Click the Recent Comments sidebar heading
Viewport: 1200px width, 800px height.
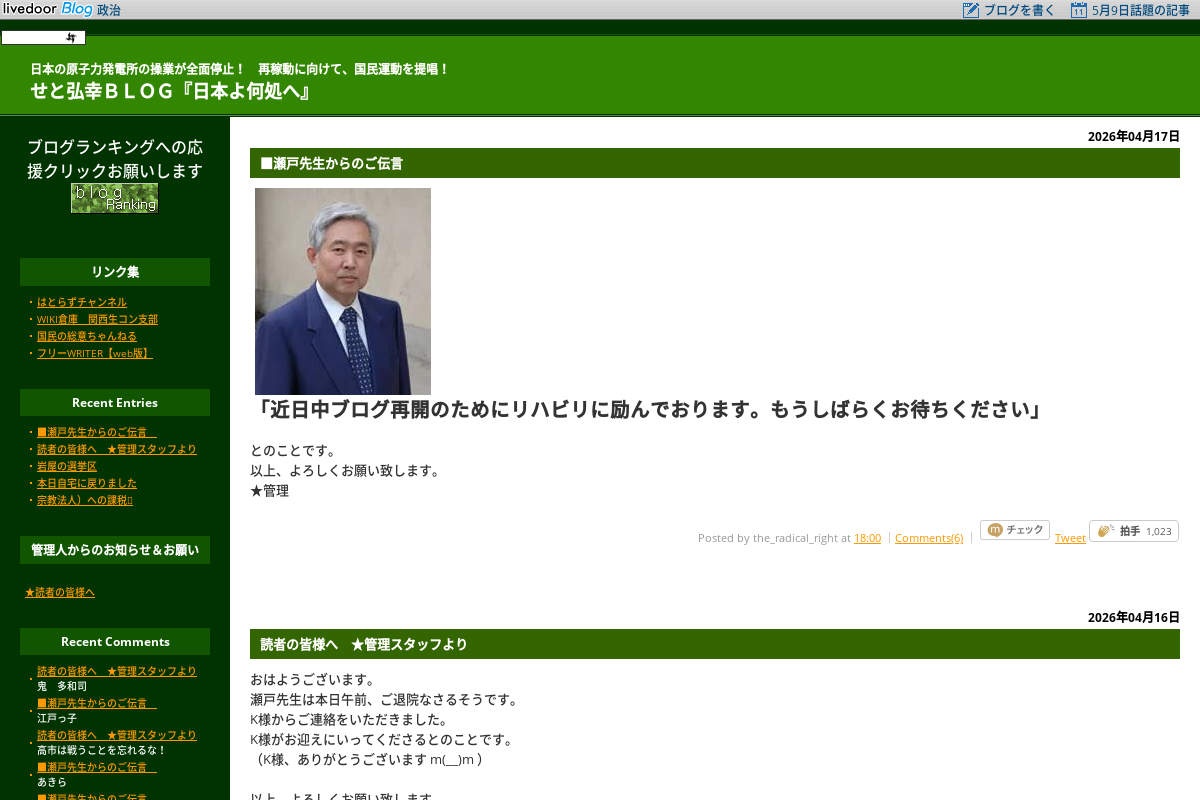click(x=115, y=642)
